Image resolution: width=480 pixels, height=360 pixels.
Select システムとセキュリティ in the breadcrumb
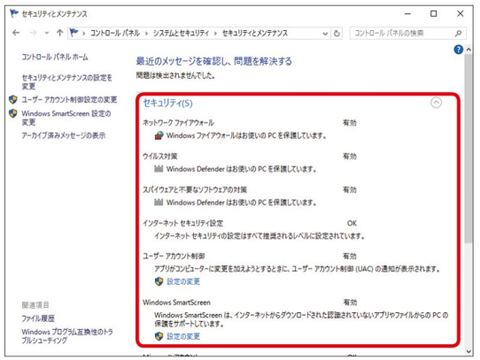[181, 33]
